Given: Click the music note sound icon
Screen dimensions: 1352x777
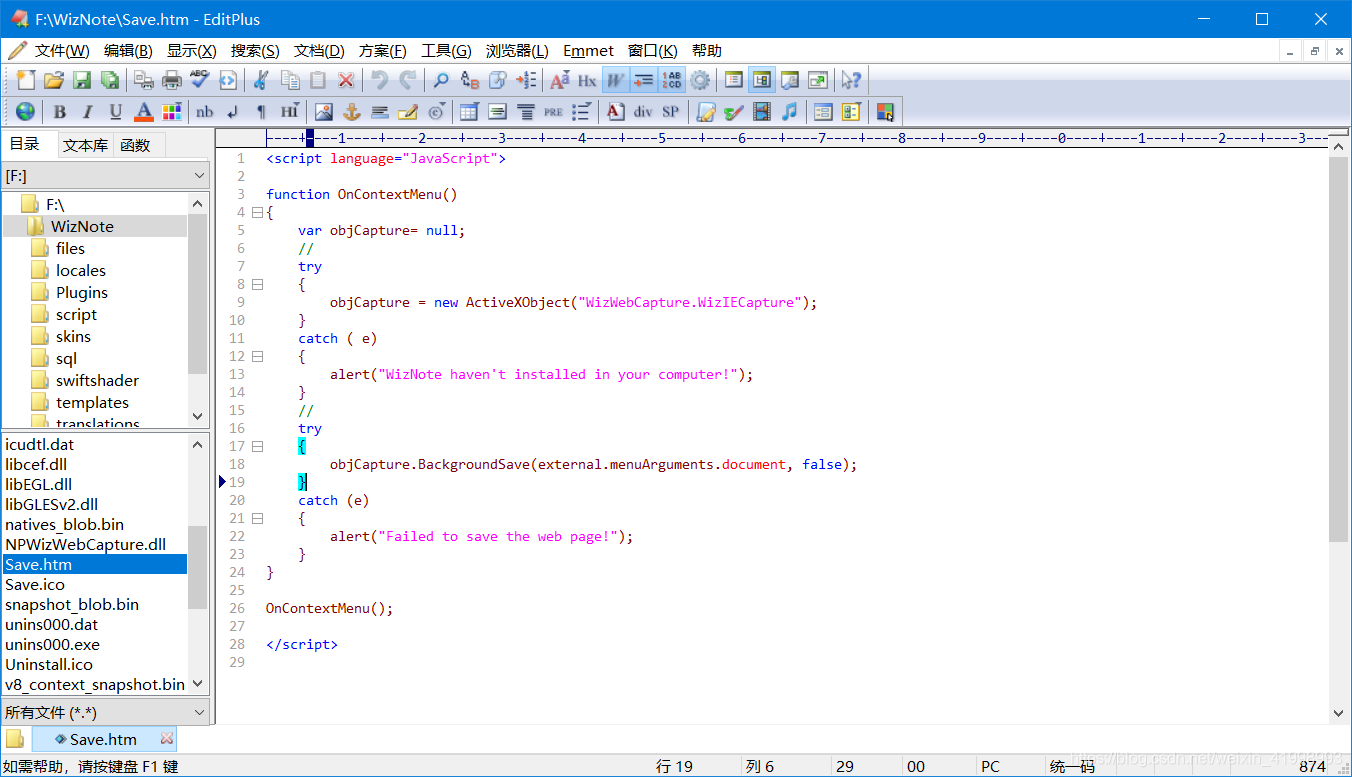Looking at the screenshot, I should point(790,111).
